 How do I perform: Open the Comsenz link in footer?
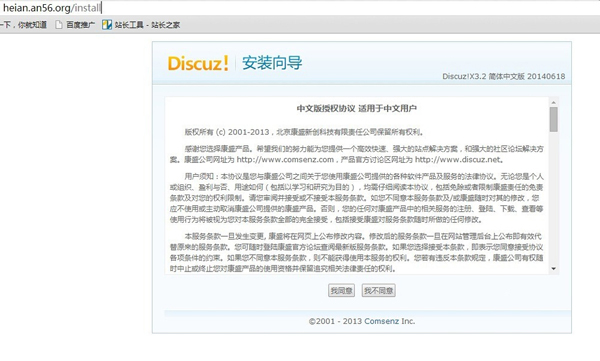[x=382, y=321]
